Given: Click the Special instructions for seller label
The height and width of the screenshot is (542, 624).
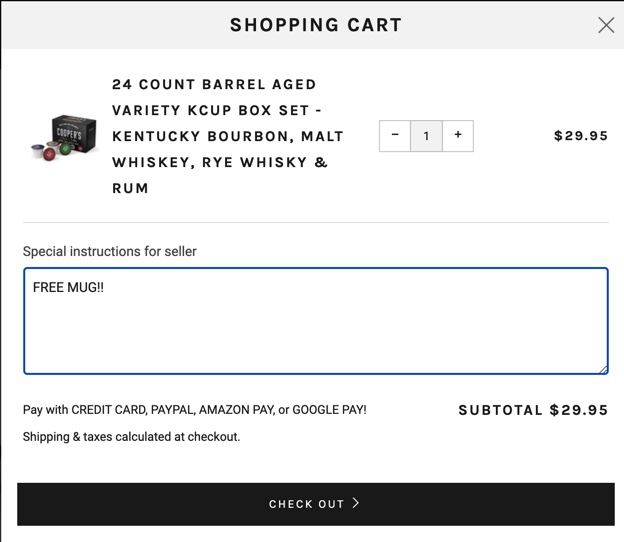Looking at the screenshot, I should (109, 252).
